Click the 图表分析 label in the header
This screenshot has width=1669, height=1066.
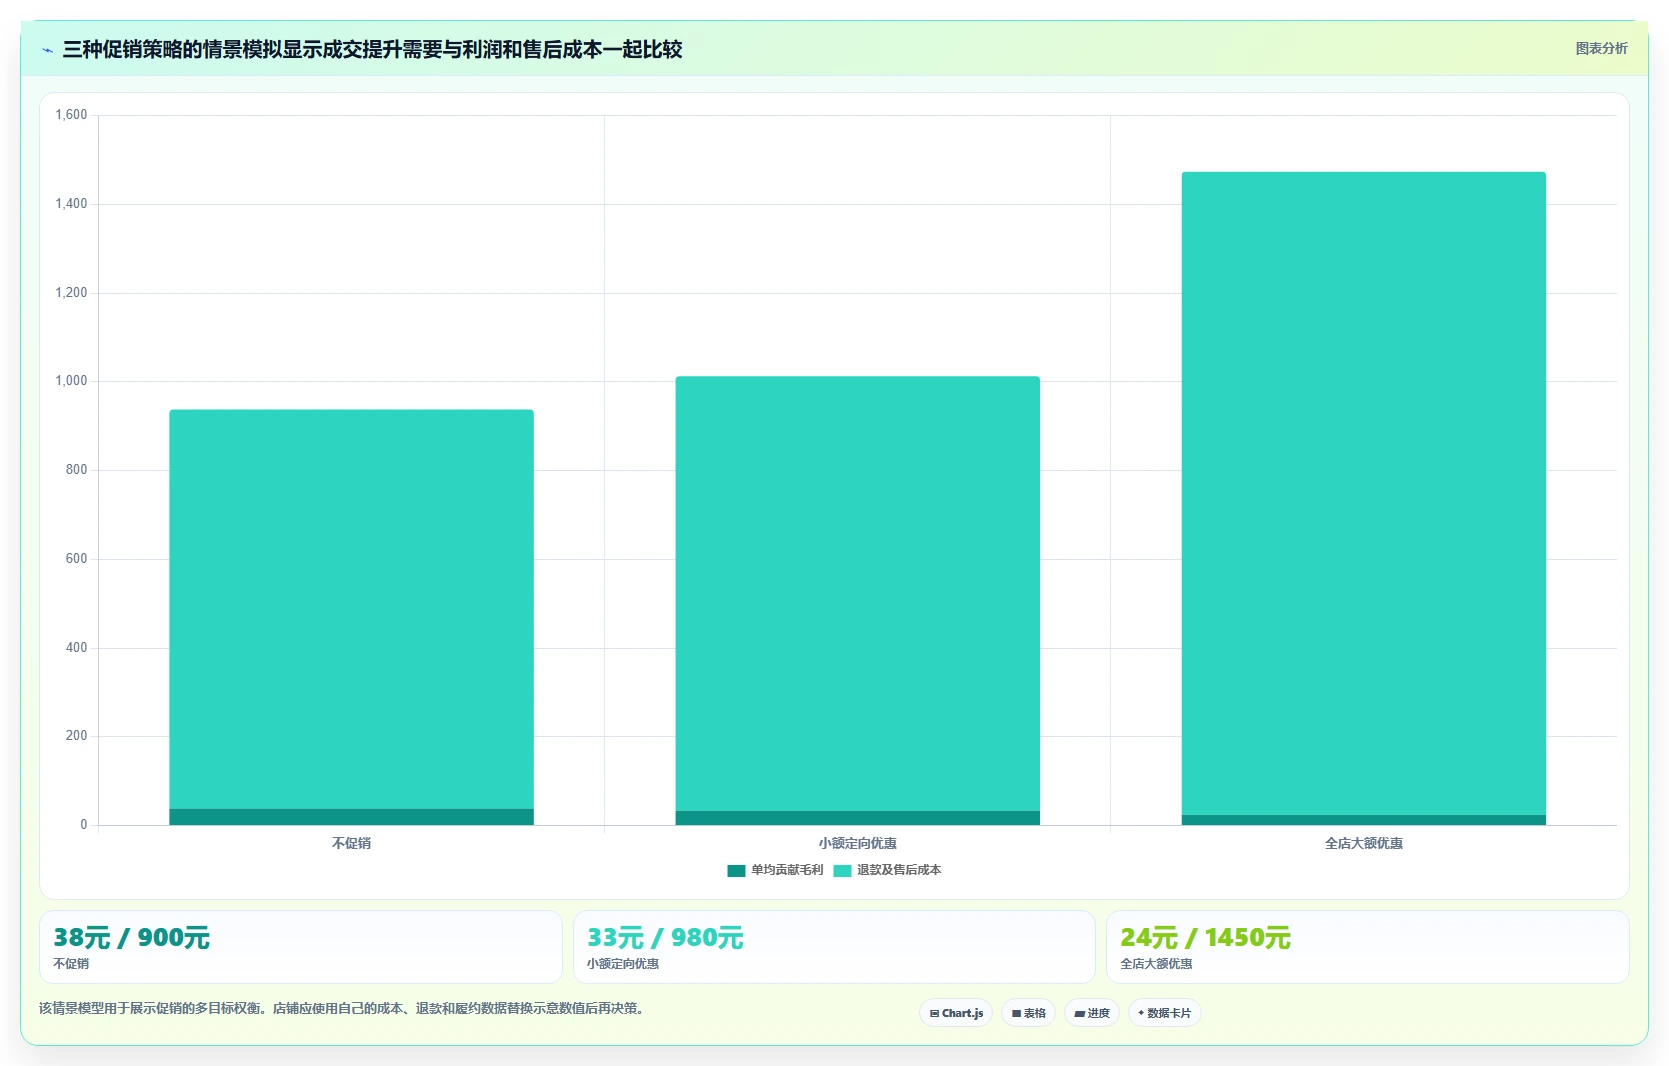coord(1601,48)
